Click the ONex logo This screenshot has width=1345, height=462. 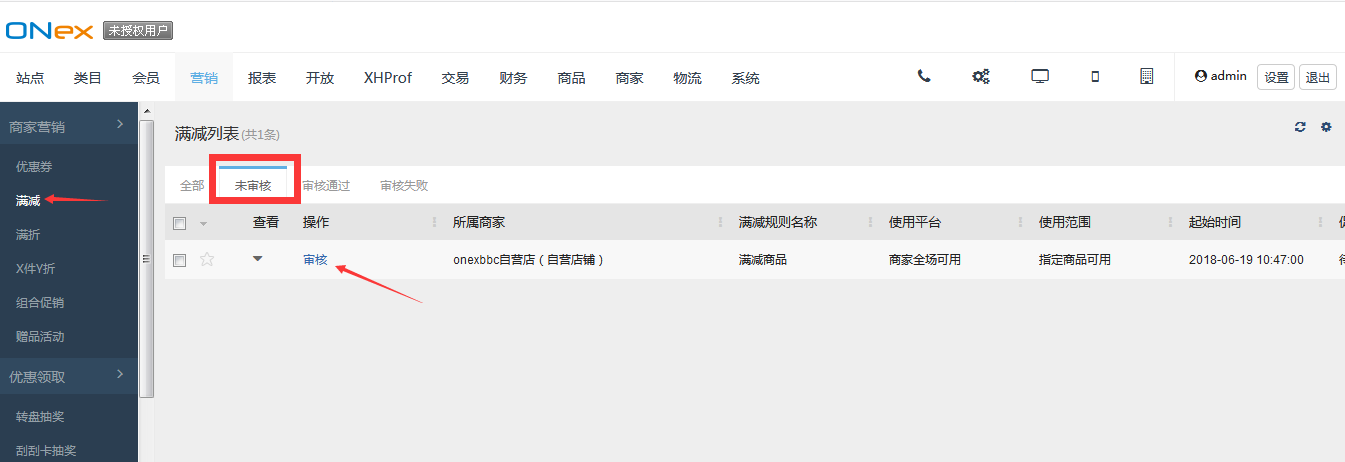pyautogui.click(x=49, y=30)
